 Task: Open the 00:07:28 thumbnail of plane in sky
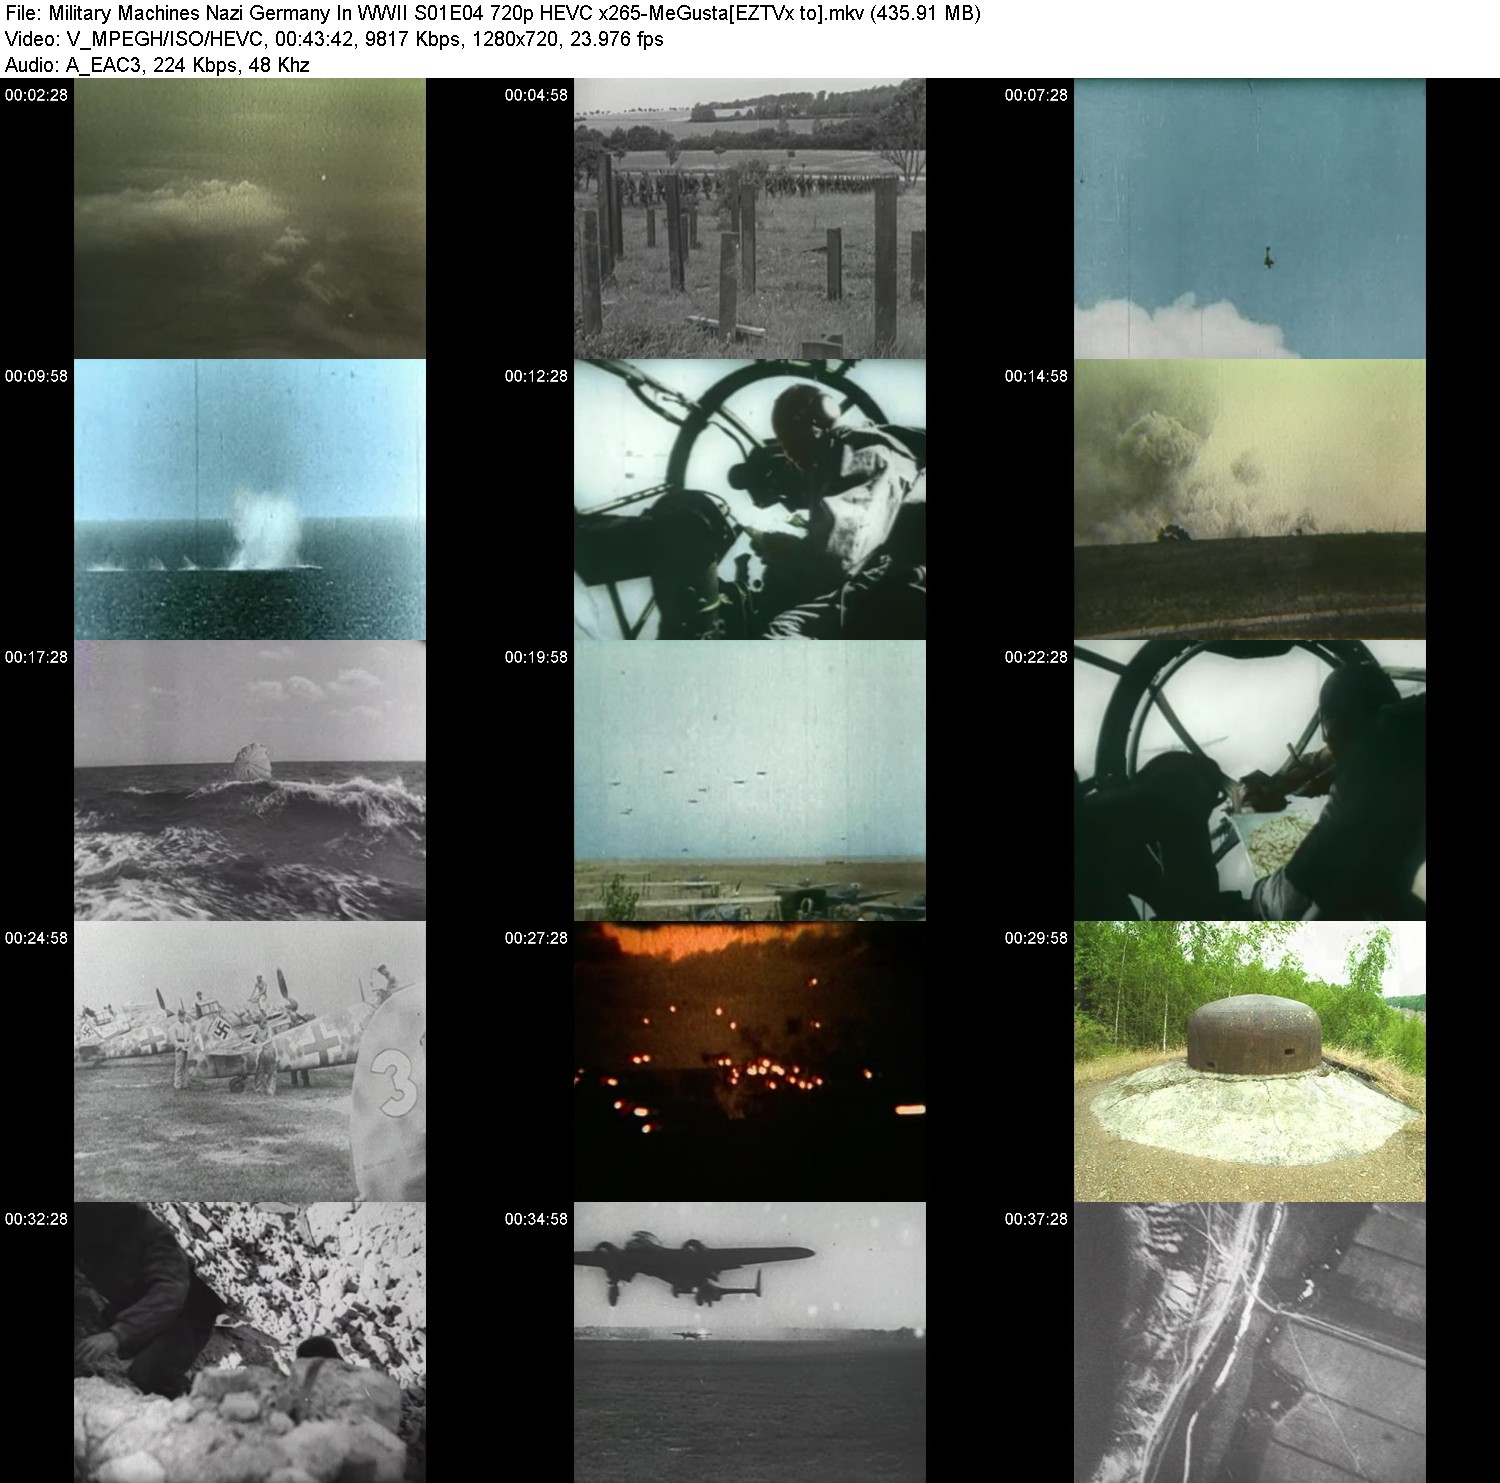click(1250, 218)
